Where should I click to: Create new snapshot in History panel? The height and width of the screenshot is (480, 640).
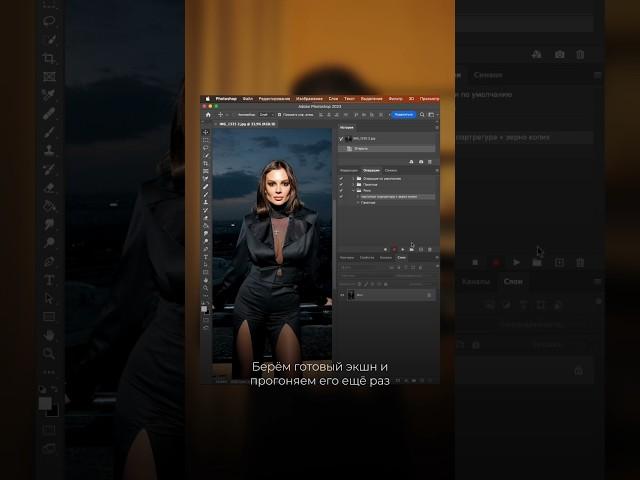tap(421, 162)
